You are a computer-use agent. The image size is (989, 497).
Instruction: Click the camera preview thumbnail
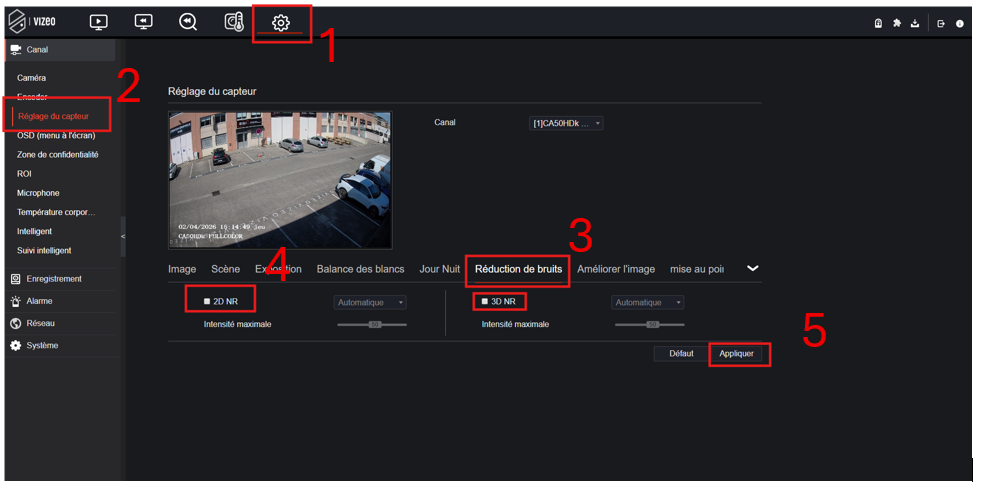[280, 180]
